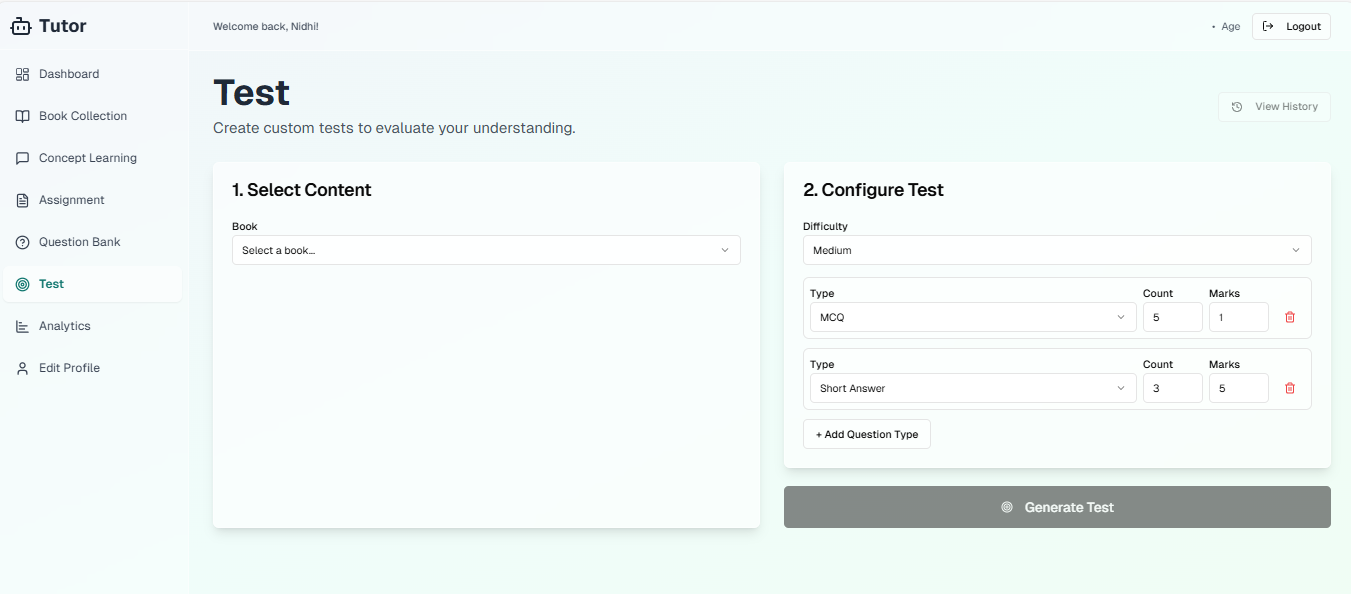Image resolution: width=1351 pixels, height=594 pixels.
Task: Open Book Collection via its book icon
Action: tap(21, 115)
